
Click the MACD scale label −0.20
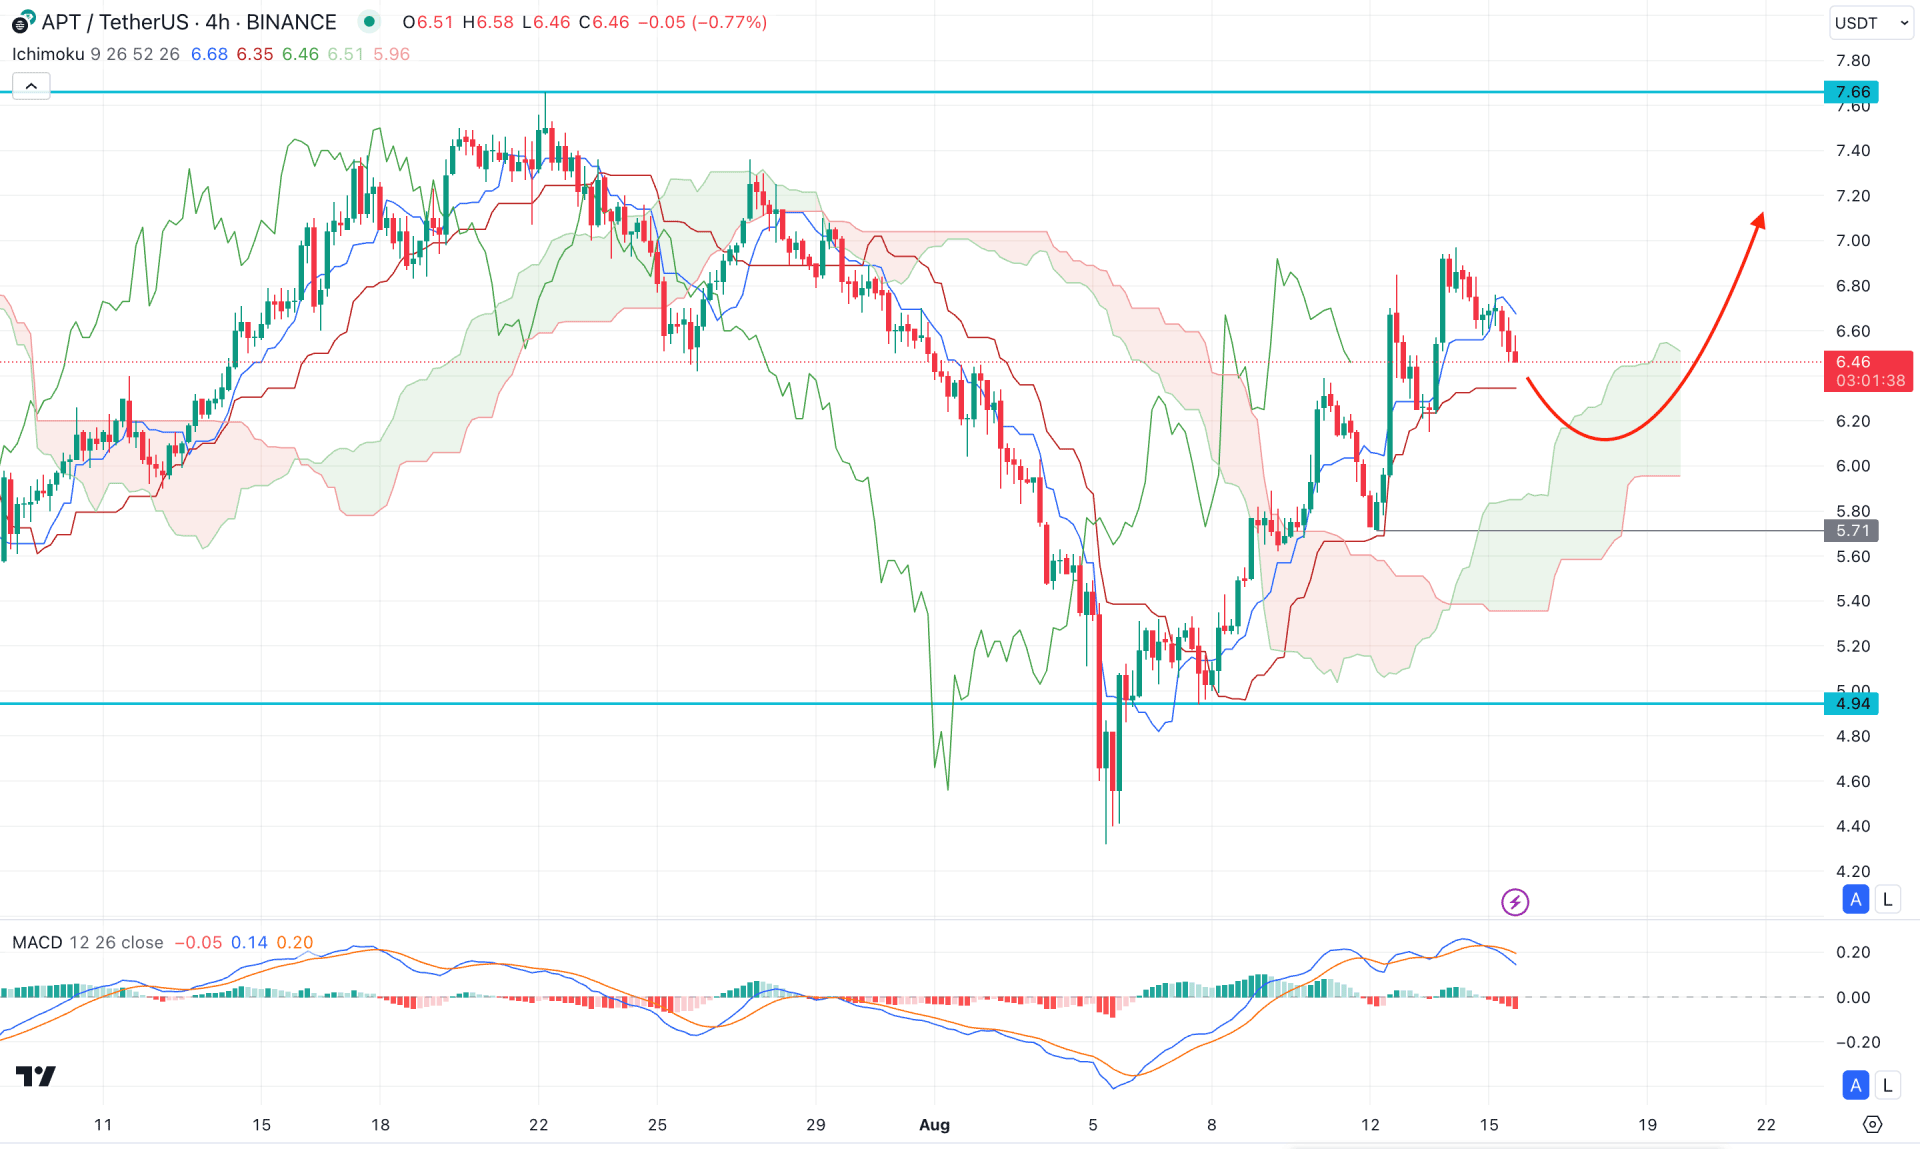(x=1857, y=1042)
